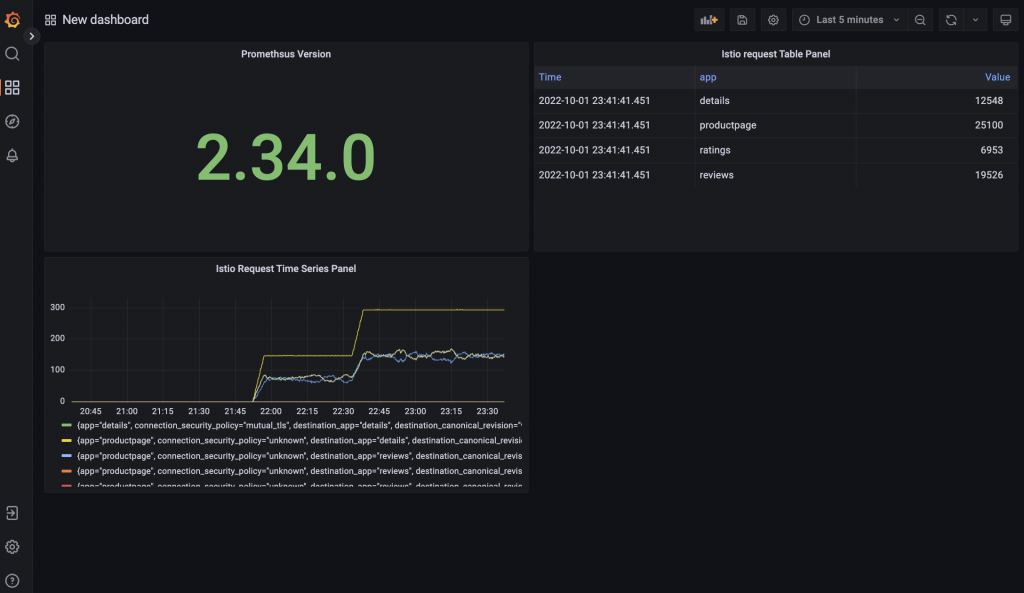Click the sign-in icon in the sidebar

point(12,513)
